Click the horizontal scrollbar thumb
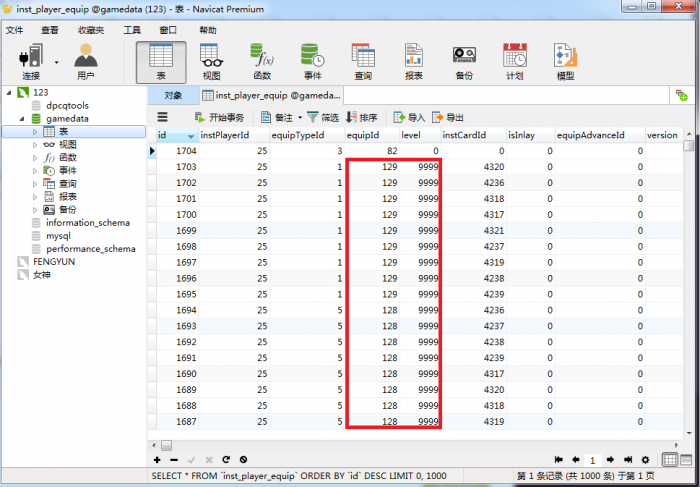Viewport: 700px width, 487px height. point(167,445)
